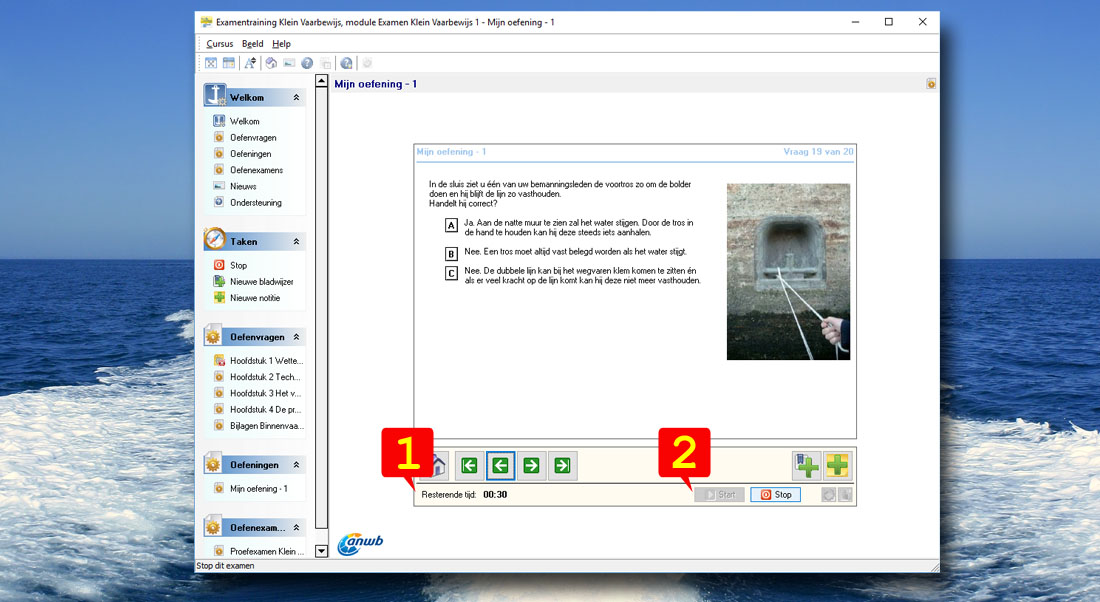Screen dimensions: 1100x602
Task: Collapse the Oefenvragen sidebar section
Action: (296, 338)
